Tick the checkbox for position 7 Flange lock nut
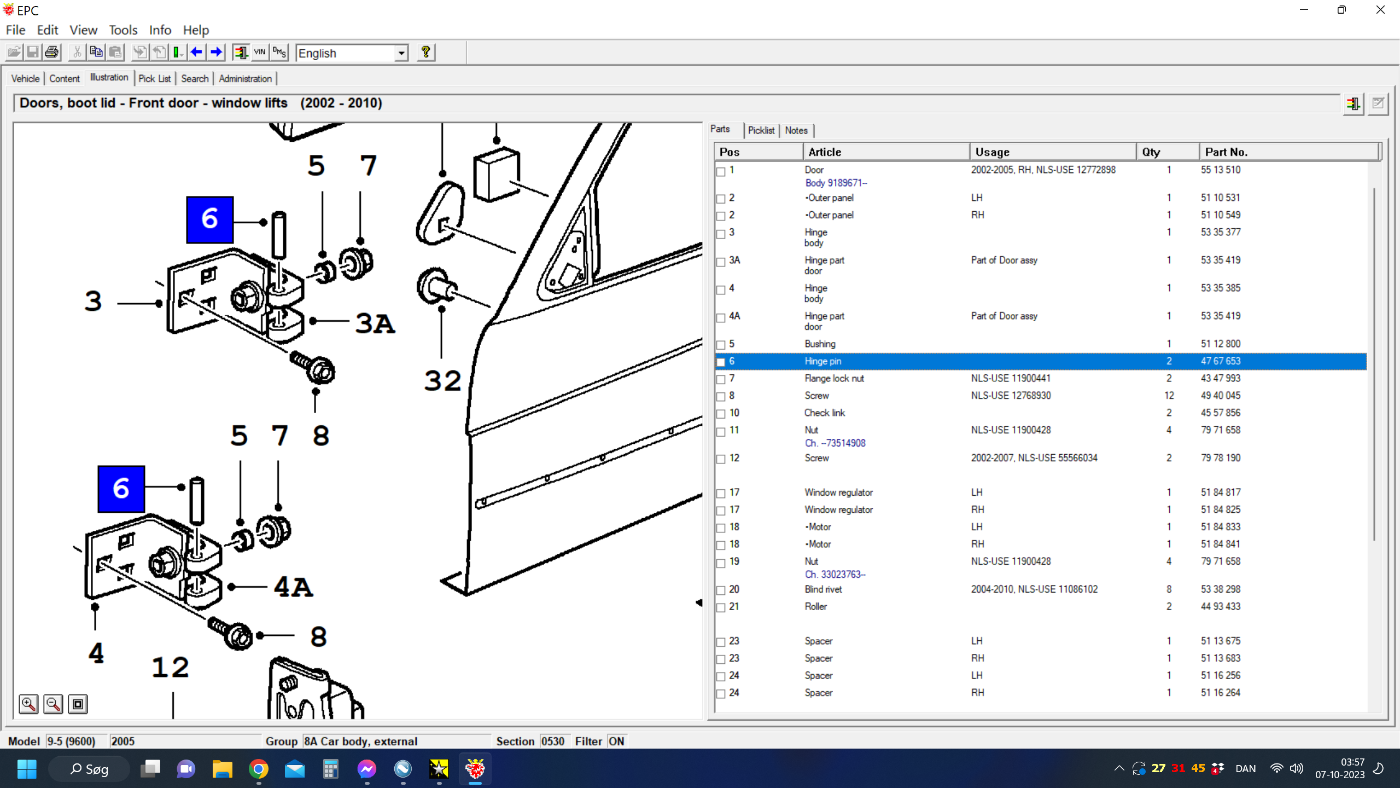The image size is (1400, 788). click(721, 379)
